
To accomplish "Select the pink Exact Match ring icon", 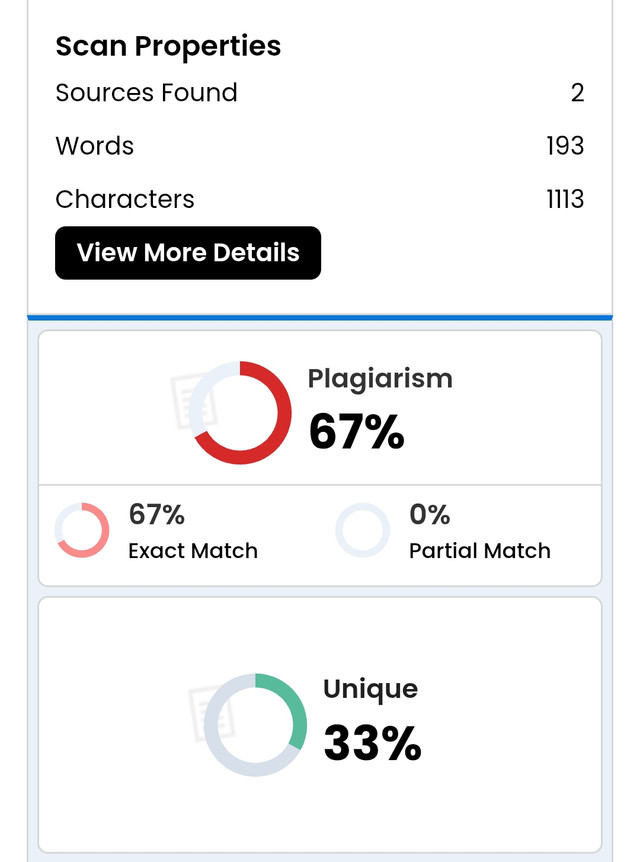I will 82,530.
